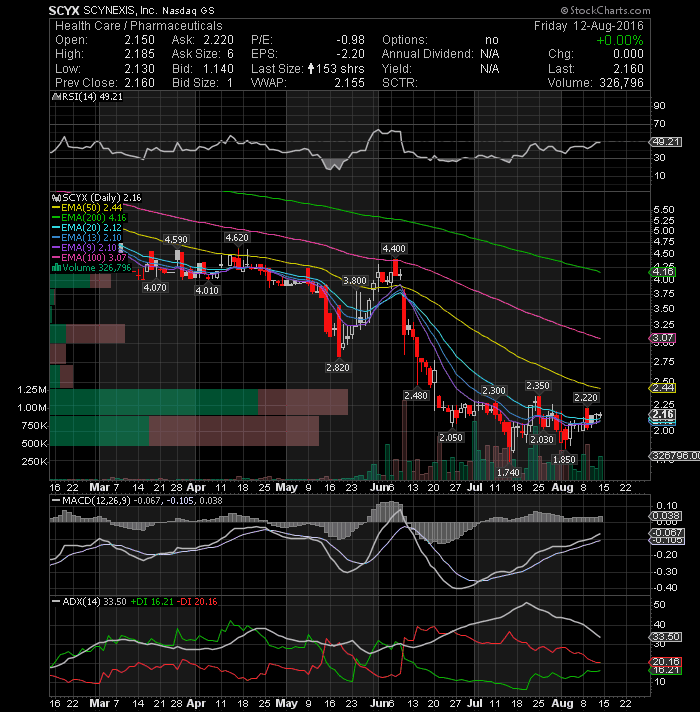Image resolution: width=700 pixels, height=712 pixels.
Task: Click the yellow 2.44 EMA tag on the price axis
Action: [x=663, y=388]
